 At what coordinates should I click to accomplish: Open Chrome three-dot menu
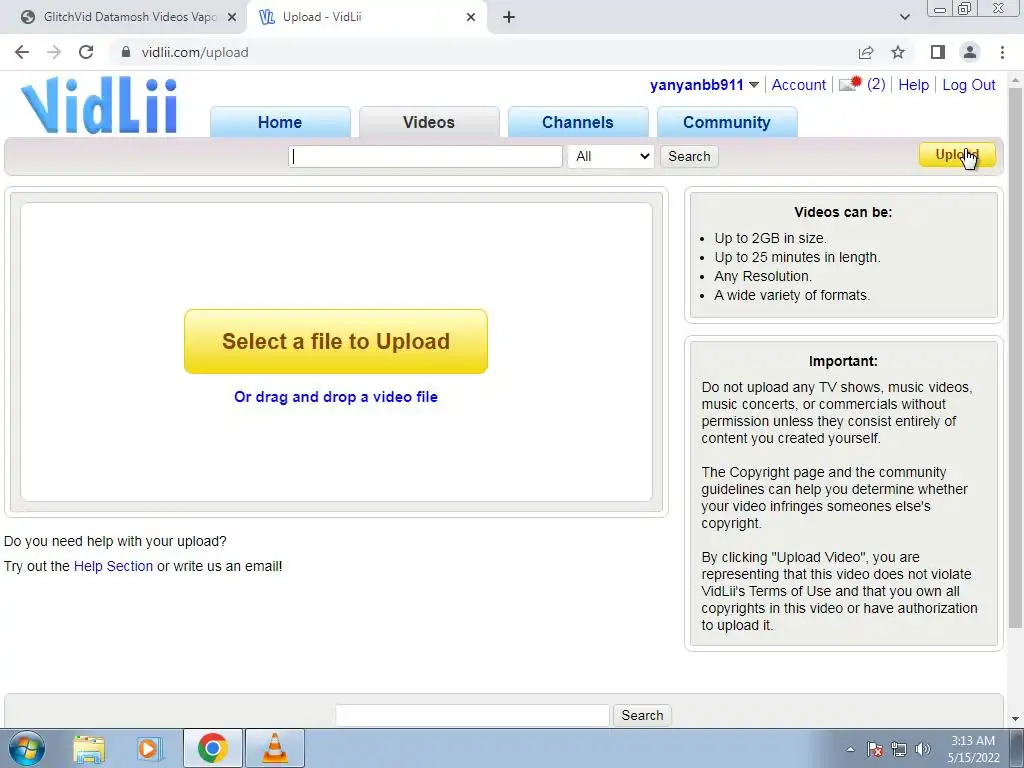1002,52
